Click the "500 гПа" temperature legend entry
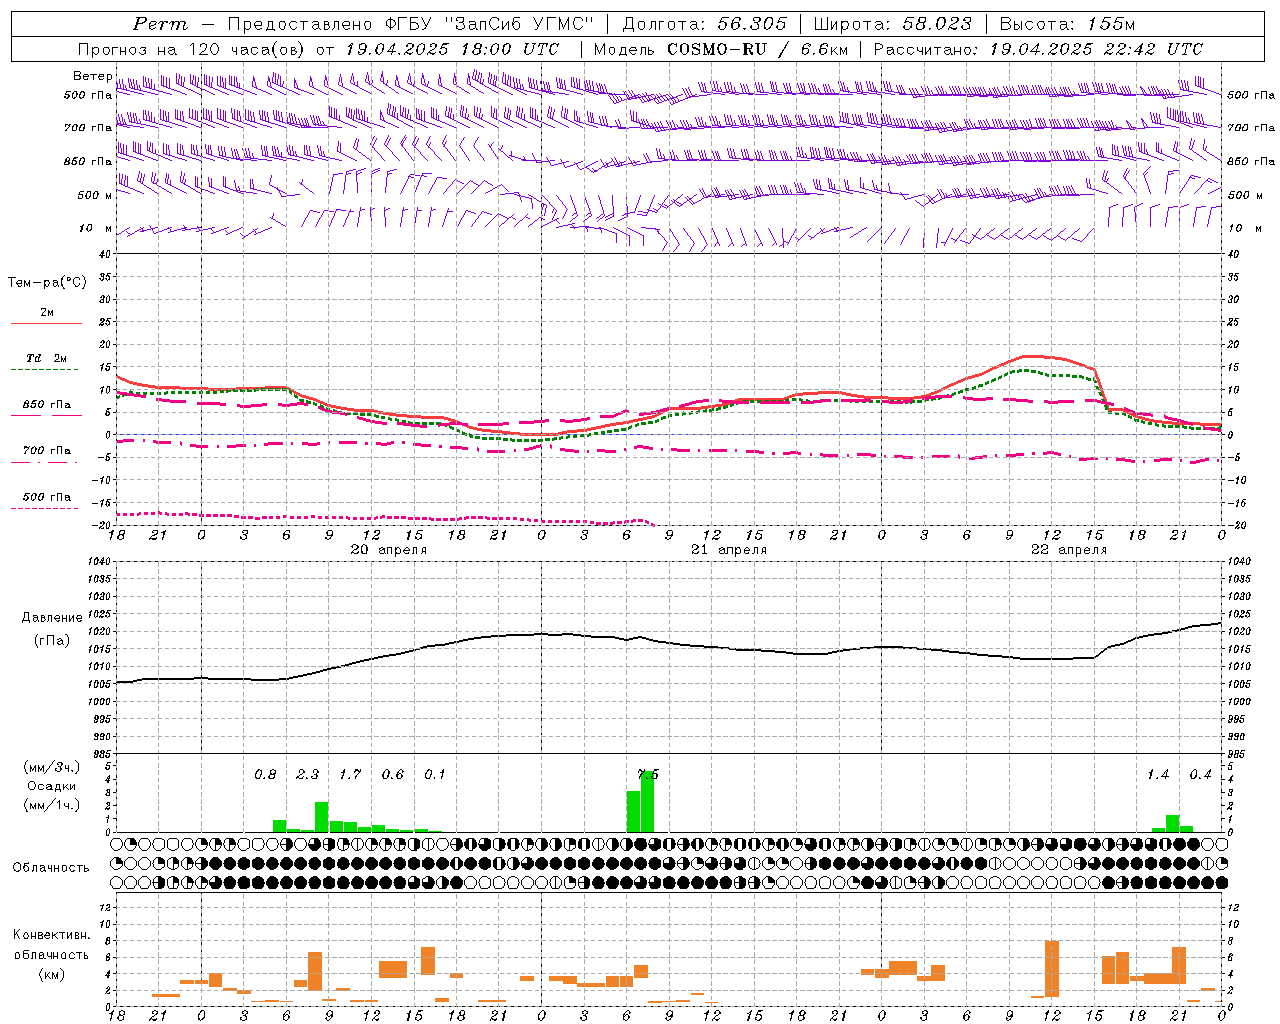Image resolution: width=1280 pixels, height=1024 pixels. tap(46, 497)
